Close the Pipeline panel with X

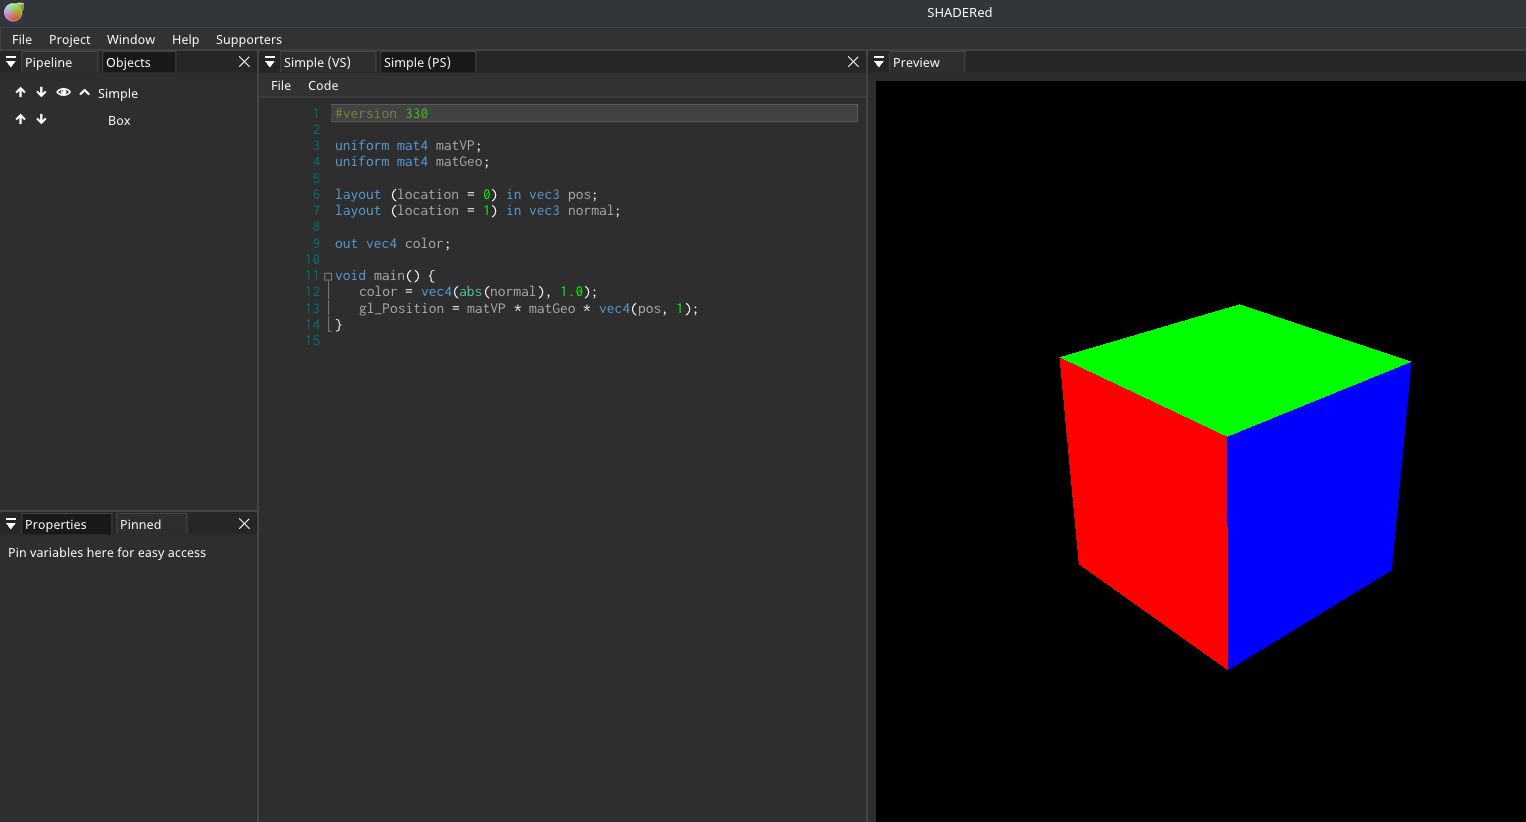(244, 62)
